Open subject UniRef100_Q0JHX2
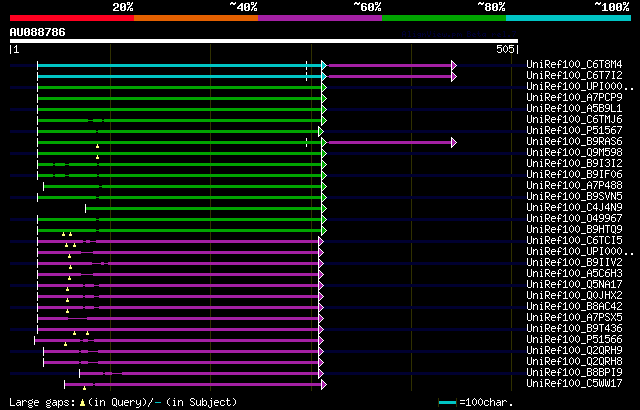 pyautogui.click(x=574, y=296)
